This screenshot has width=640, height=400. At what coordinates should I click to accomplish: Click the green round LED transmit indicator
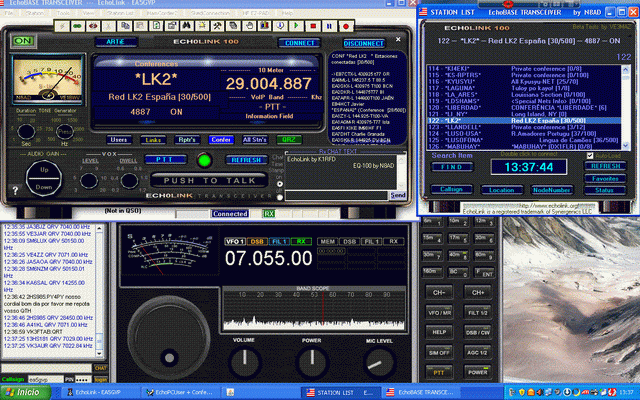(204, 160)
